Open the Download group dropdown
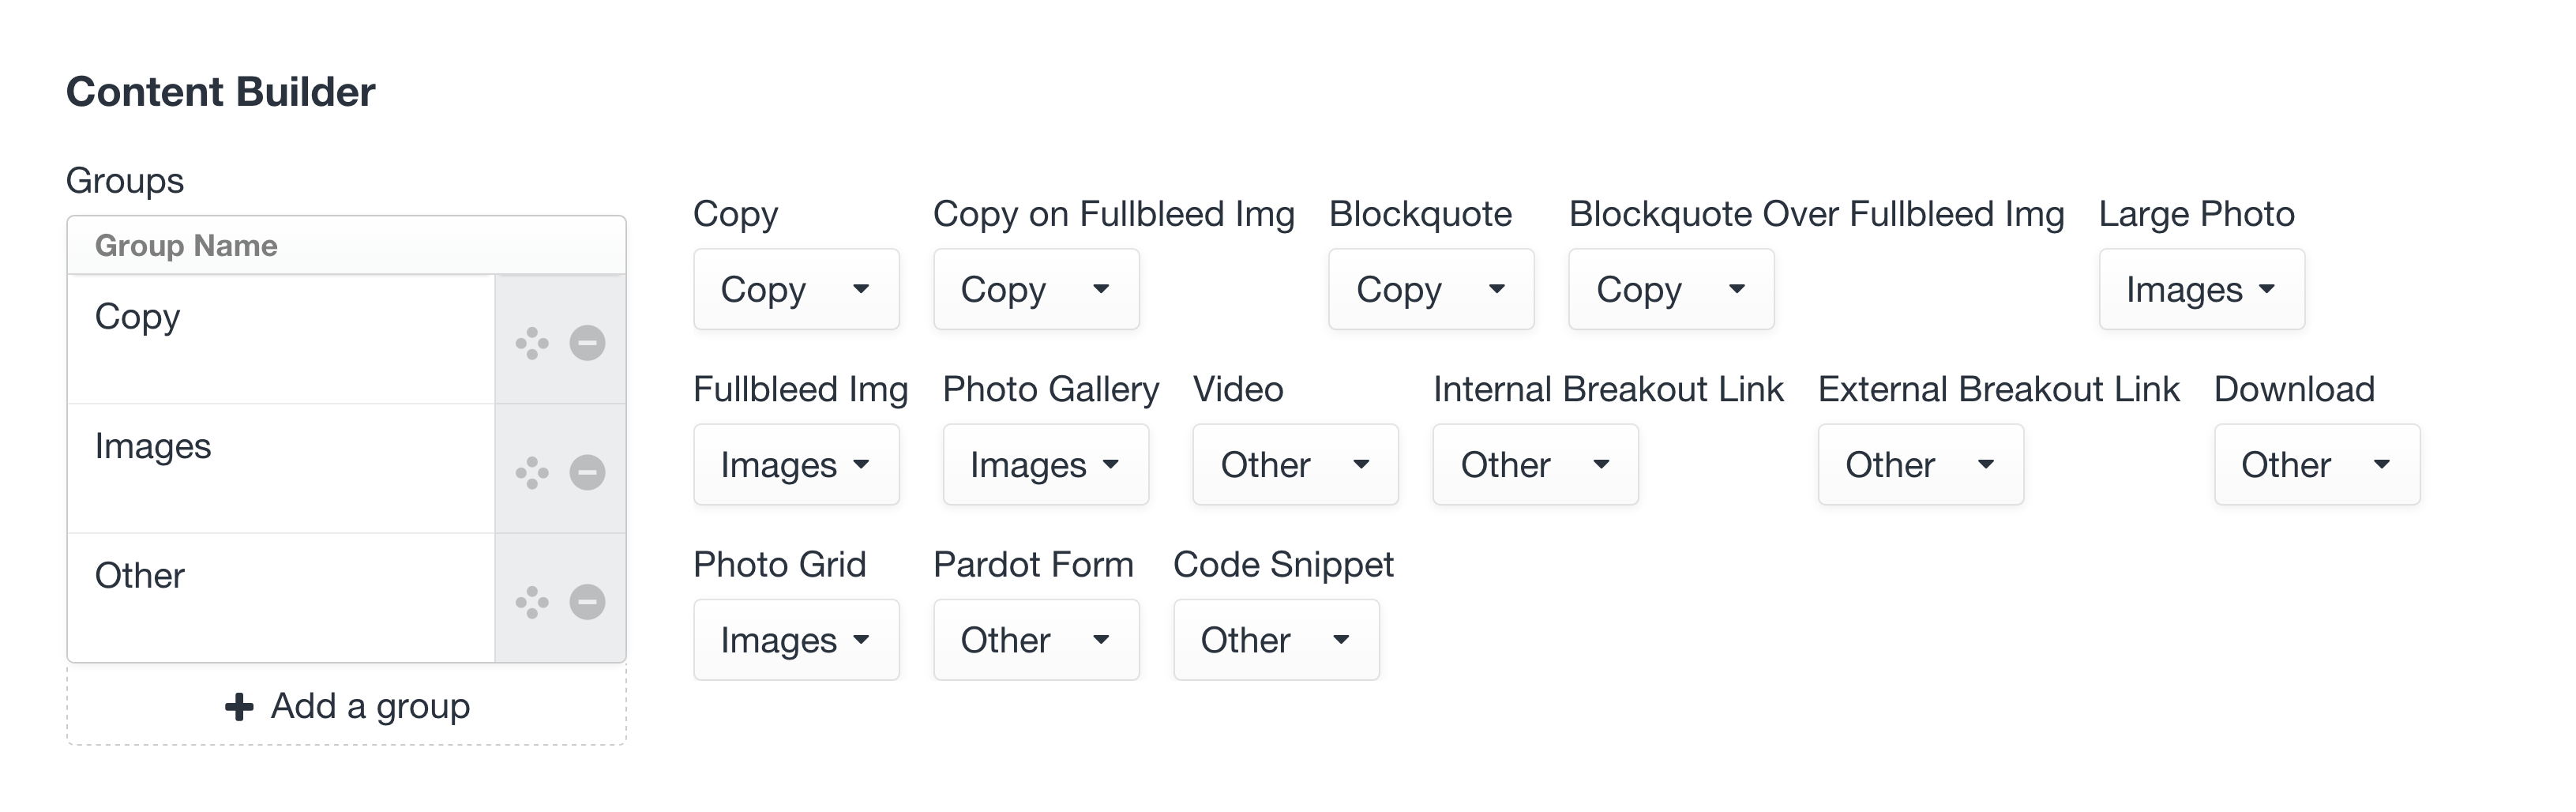This screenshot has width=2576, height=812. click(2317, 464)
